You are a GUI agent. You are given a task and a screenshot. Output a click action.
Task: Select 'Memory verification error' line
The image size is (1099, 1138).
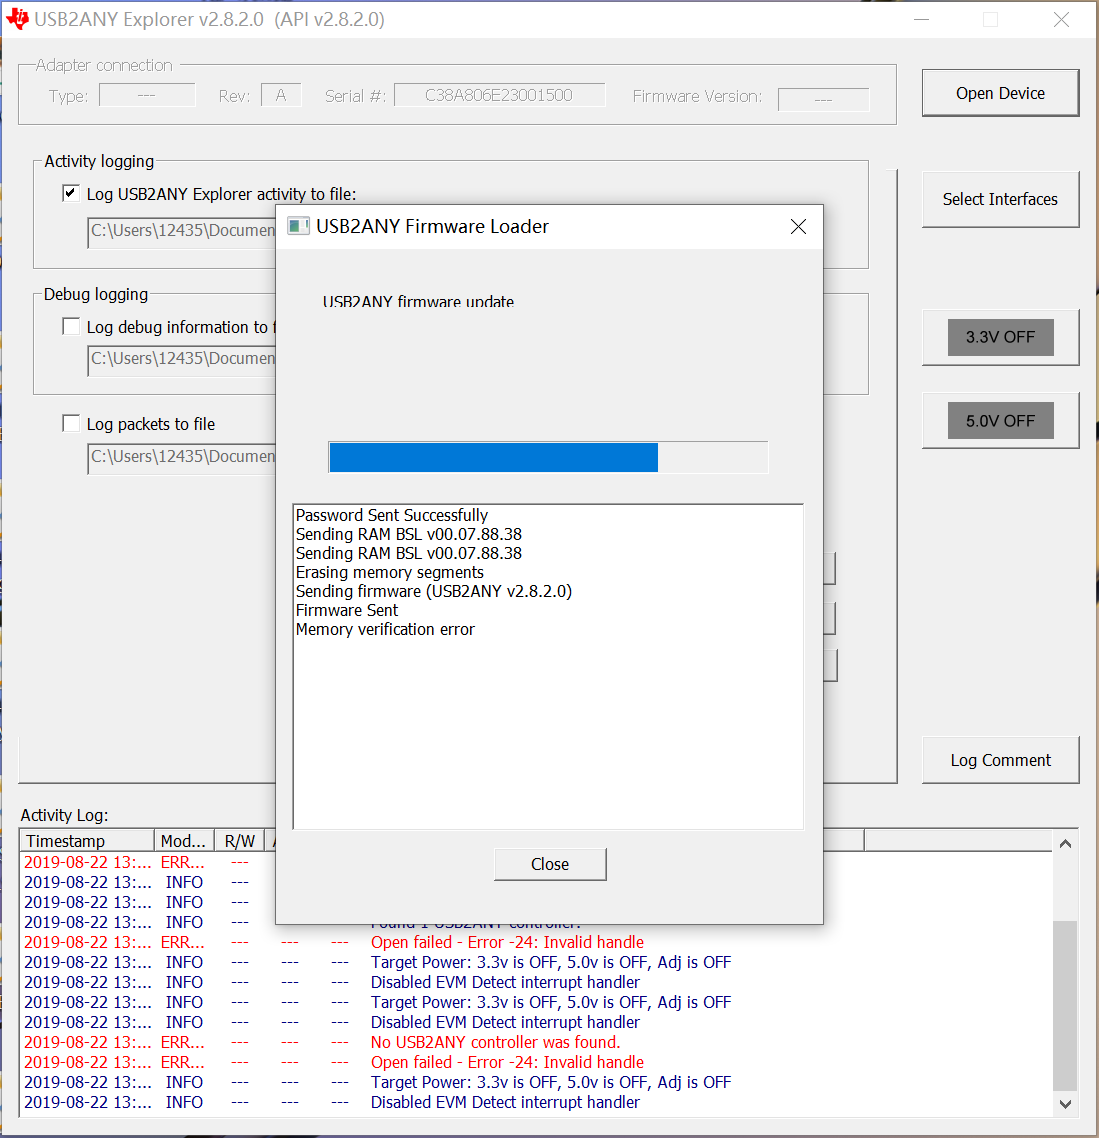click(385, 630)
